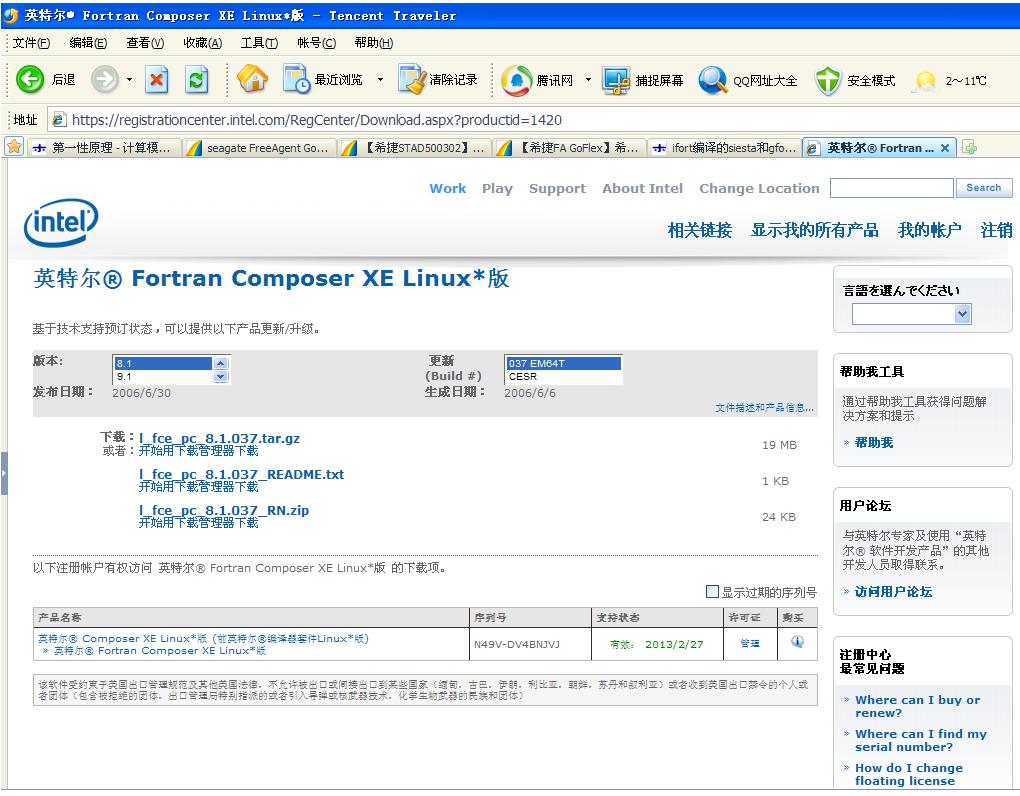Open the 工具(T) menu
Viewport: 1020px width, 796px height.
point(259,43)
